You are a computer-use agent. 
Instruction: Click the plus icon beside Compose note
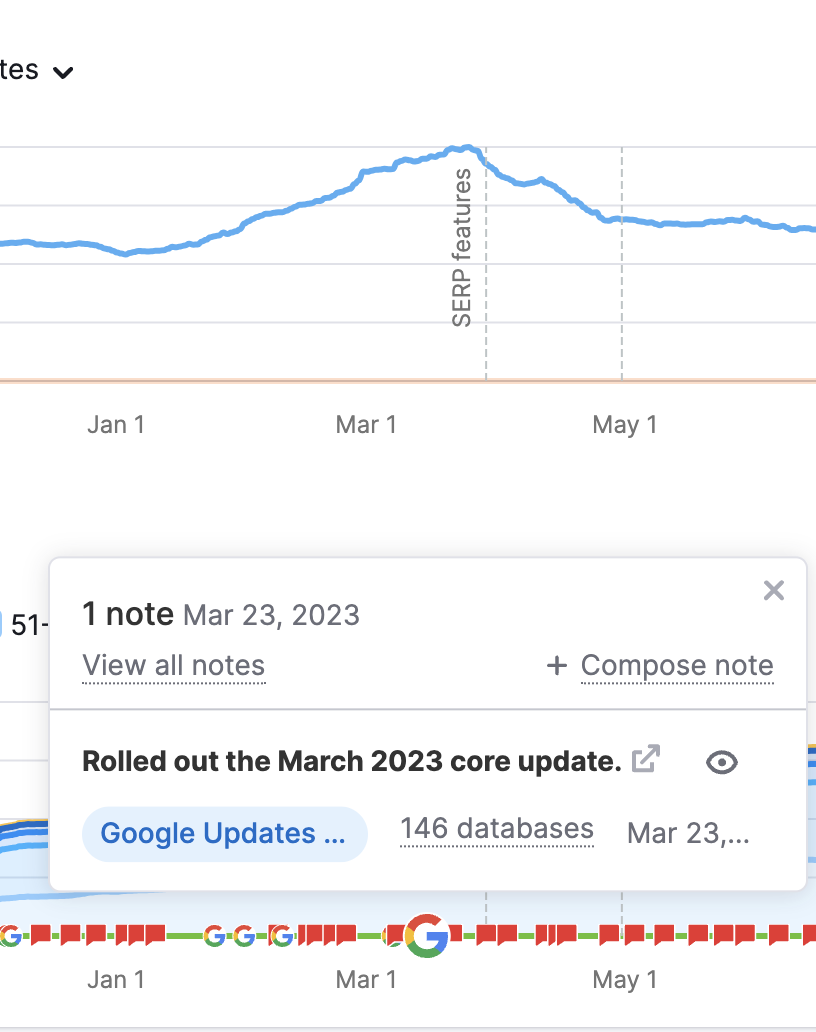point(557,665)
